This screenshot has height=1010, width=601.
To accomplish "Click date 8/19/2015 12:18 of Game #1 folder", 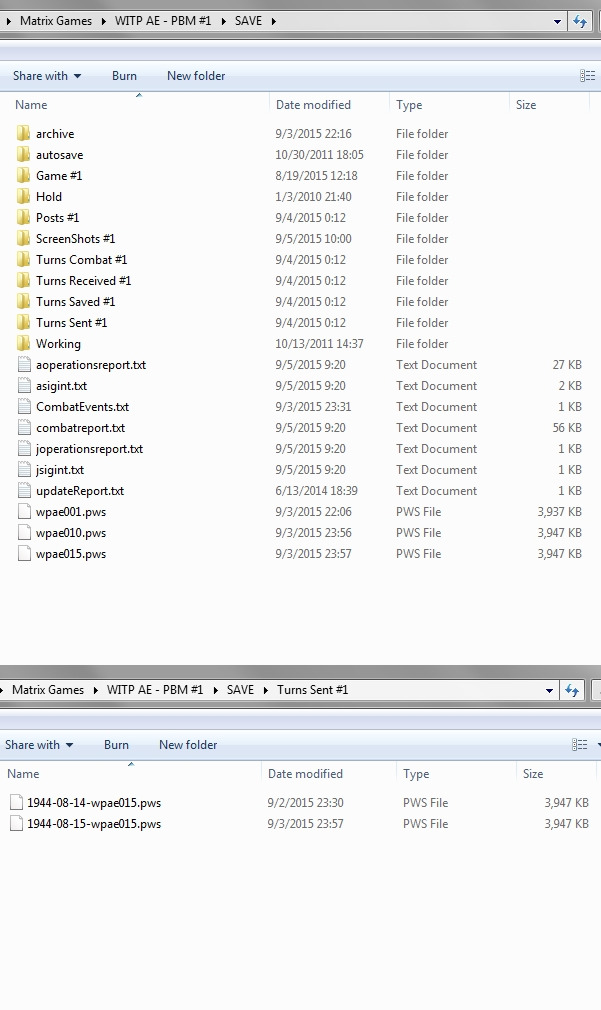I will [x=316, y=175].
